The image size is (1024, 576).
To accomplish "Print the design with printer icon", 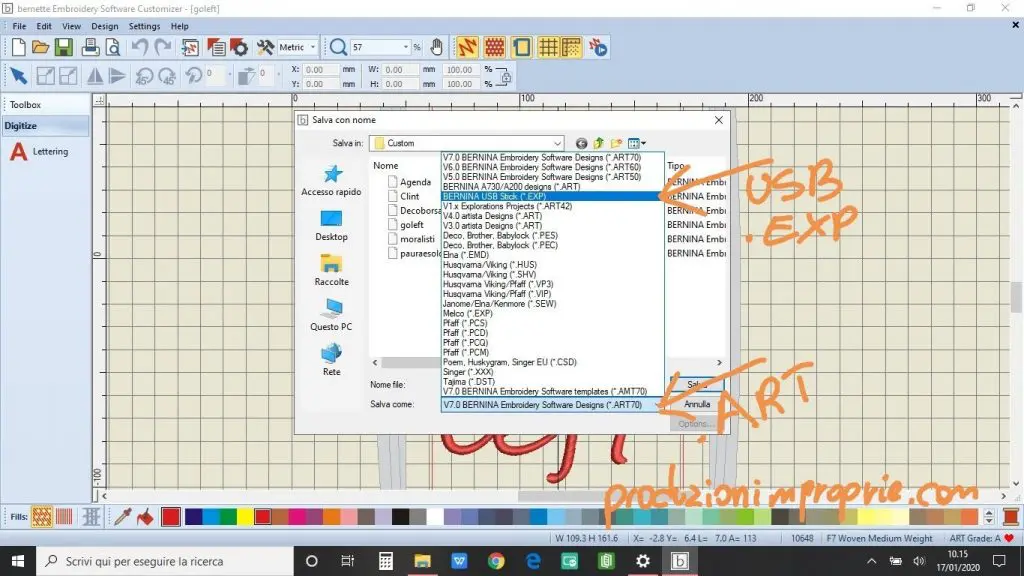I will [x=90, y=47].
